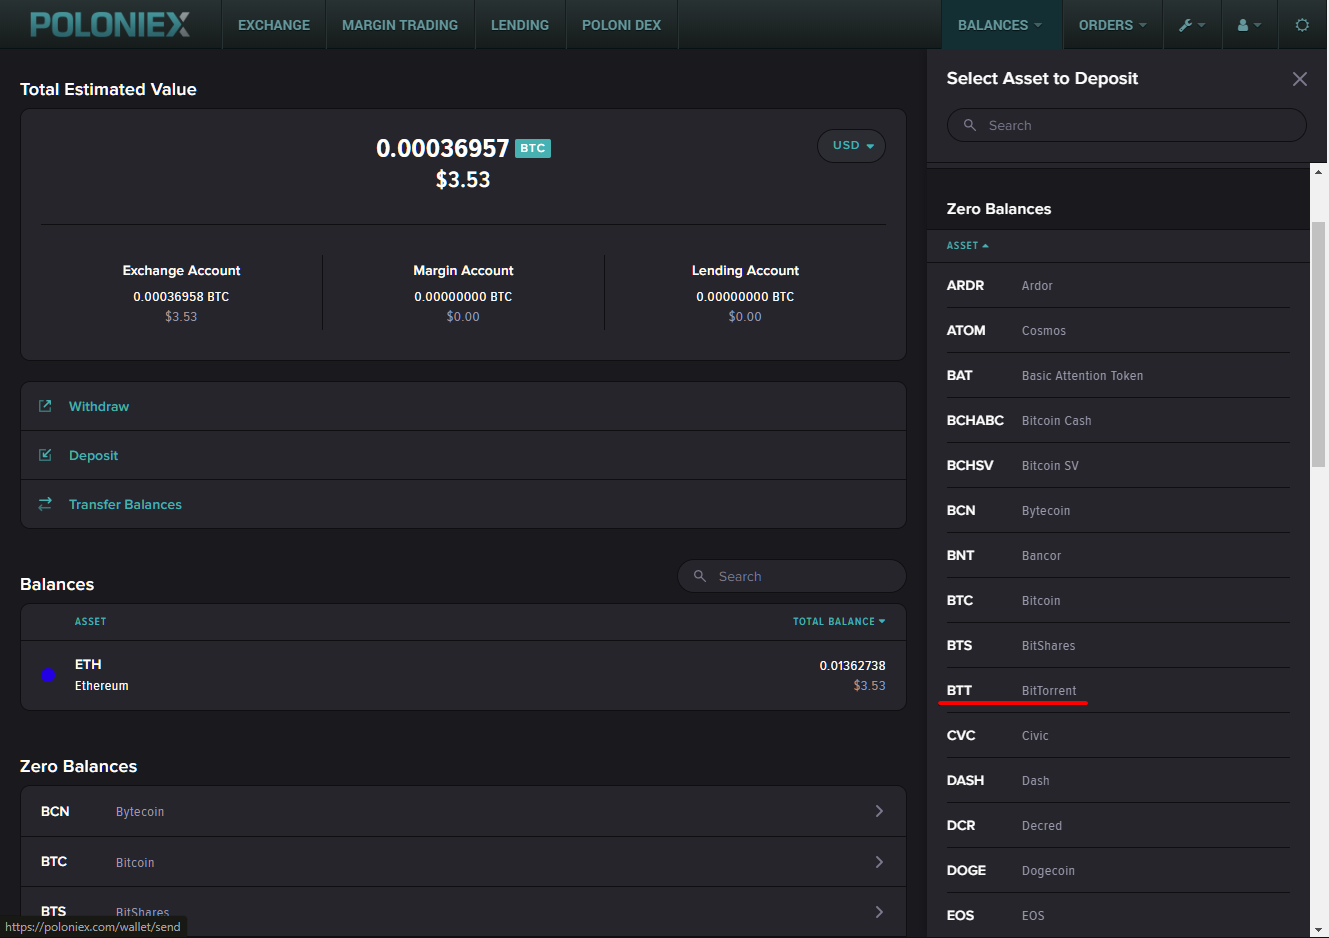
Task: Open the Exchange tab
Action: (x=274, y=25)
